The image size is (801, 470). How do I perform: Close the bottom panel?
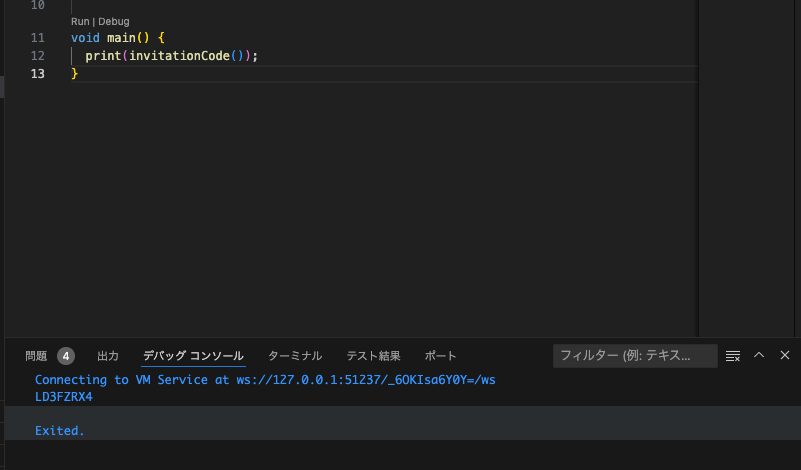(x=785, y=355)
